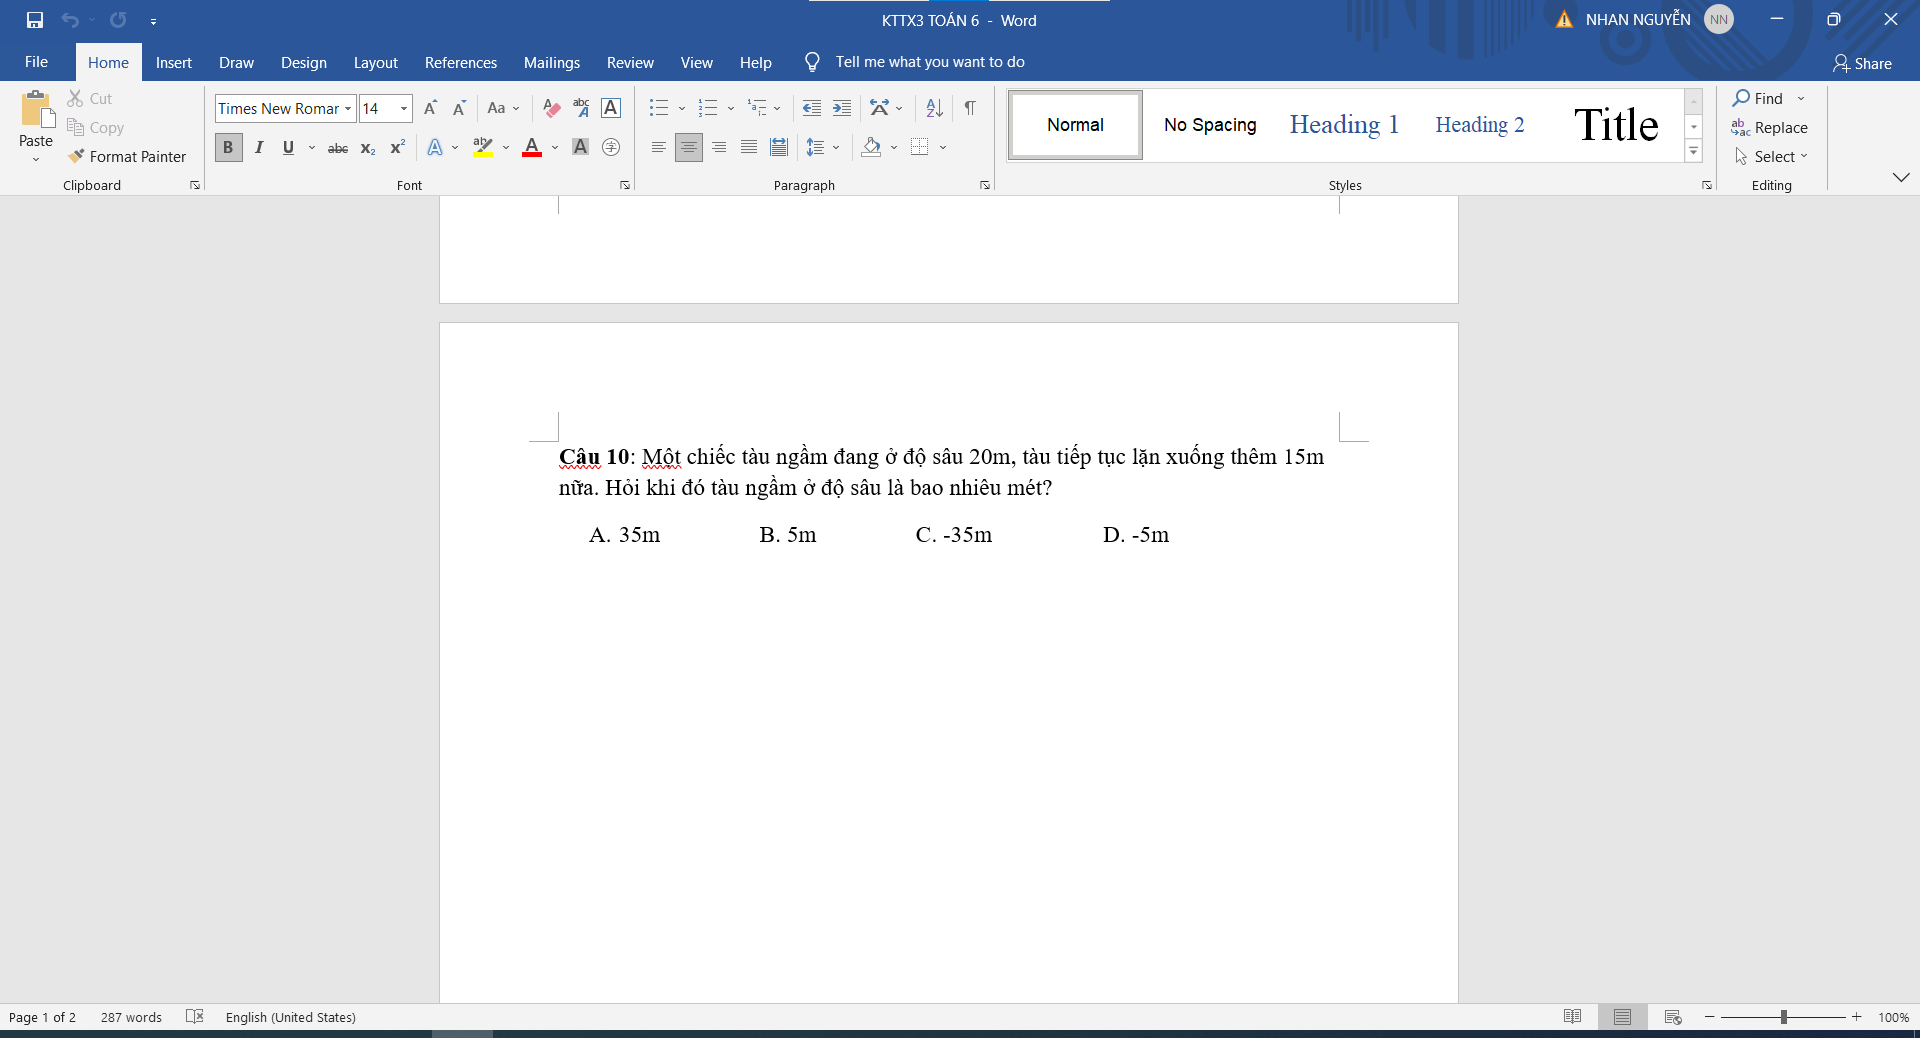Viewport: 1920px width, 1038px height.
Task: Toggle show paragraph marks
Action: (x=970, y=108)
